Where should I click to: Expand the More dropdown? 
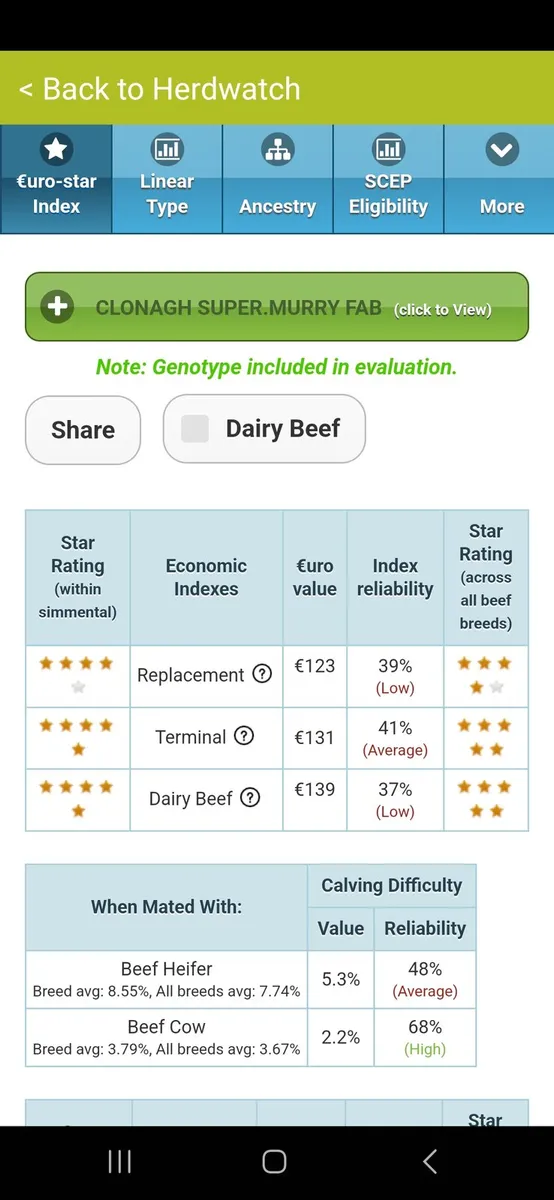pyautogui.click(x=501, y=179)
